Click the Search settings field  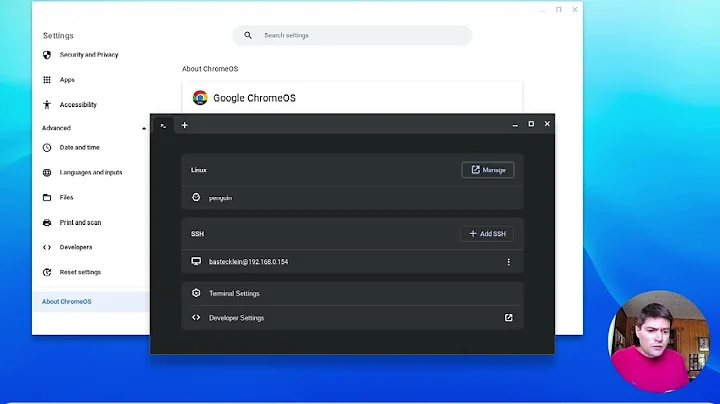[x=352, y=35]
